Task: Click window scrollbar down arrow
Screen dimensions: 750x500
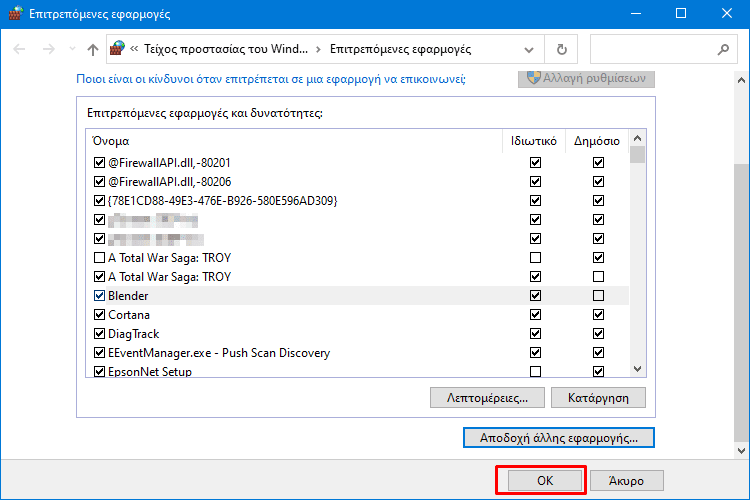Action: [x=741, y=450]
